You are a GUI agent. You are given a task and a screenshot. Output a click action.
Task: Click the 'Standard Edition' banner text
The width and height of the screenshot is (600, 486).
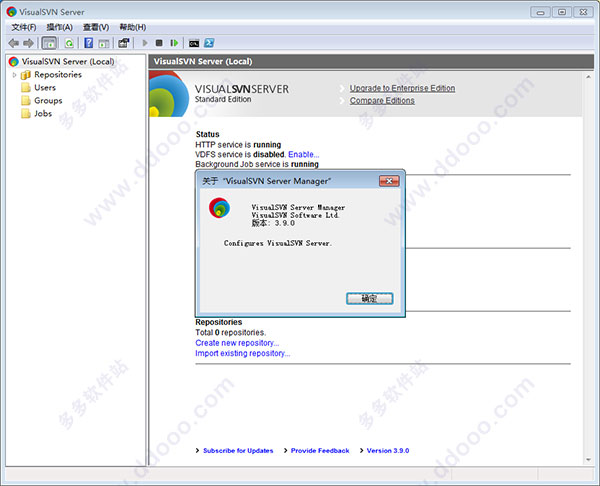223,99
